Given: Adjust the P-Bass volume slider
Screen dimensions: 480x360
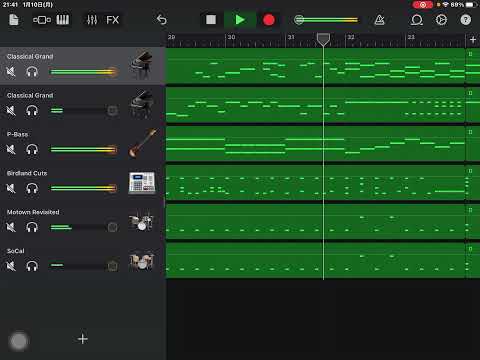Looking at the screenshot, I should pyautogui.click(x=83, y=149).
